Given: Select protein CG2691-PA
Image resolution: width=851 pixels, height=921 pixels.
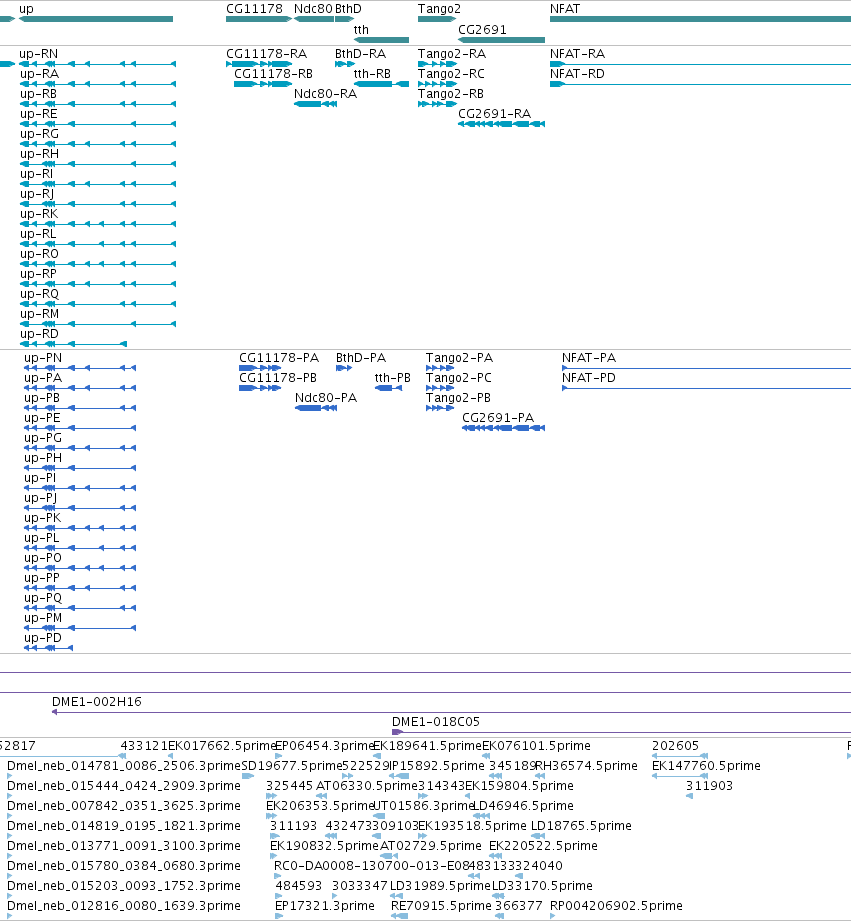Looking at the screenshot, I should pos(503,428).
